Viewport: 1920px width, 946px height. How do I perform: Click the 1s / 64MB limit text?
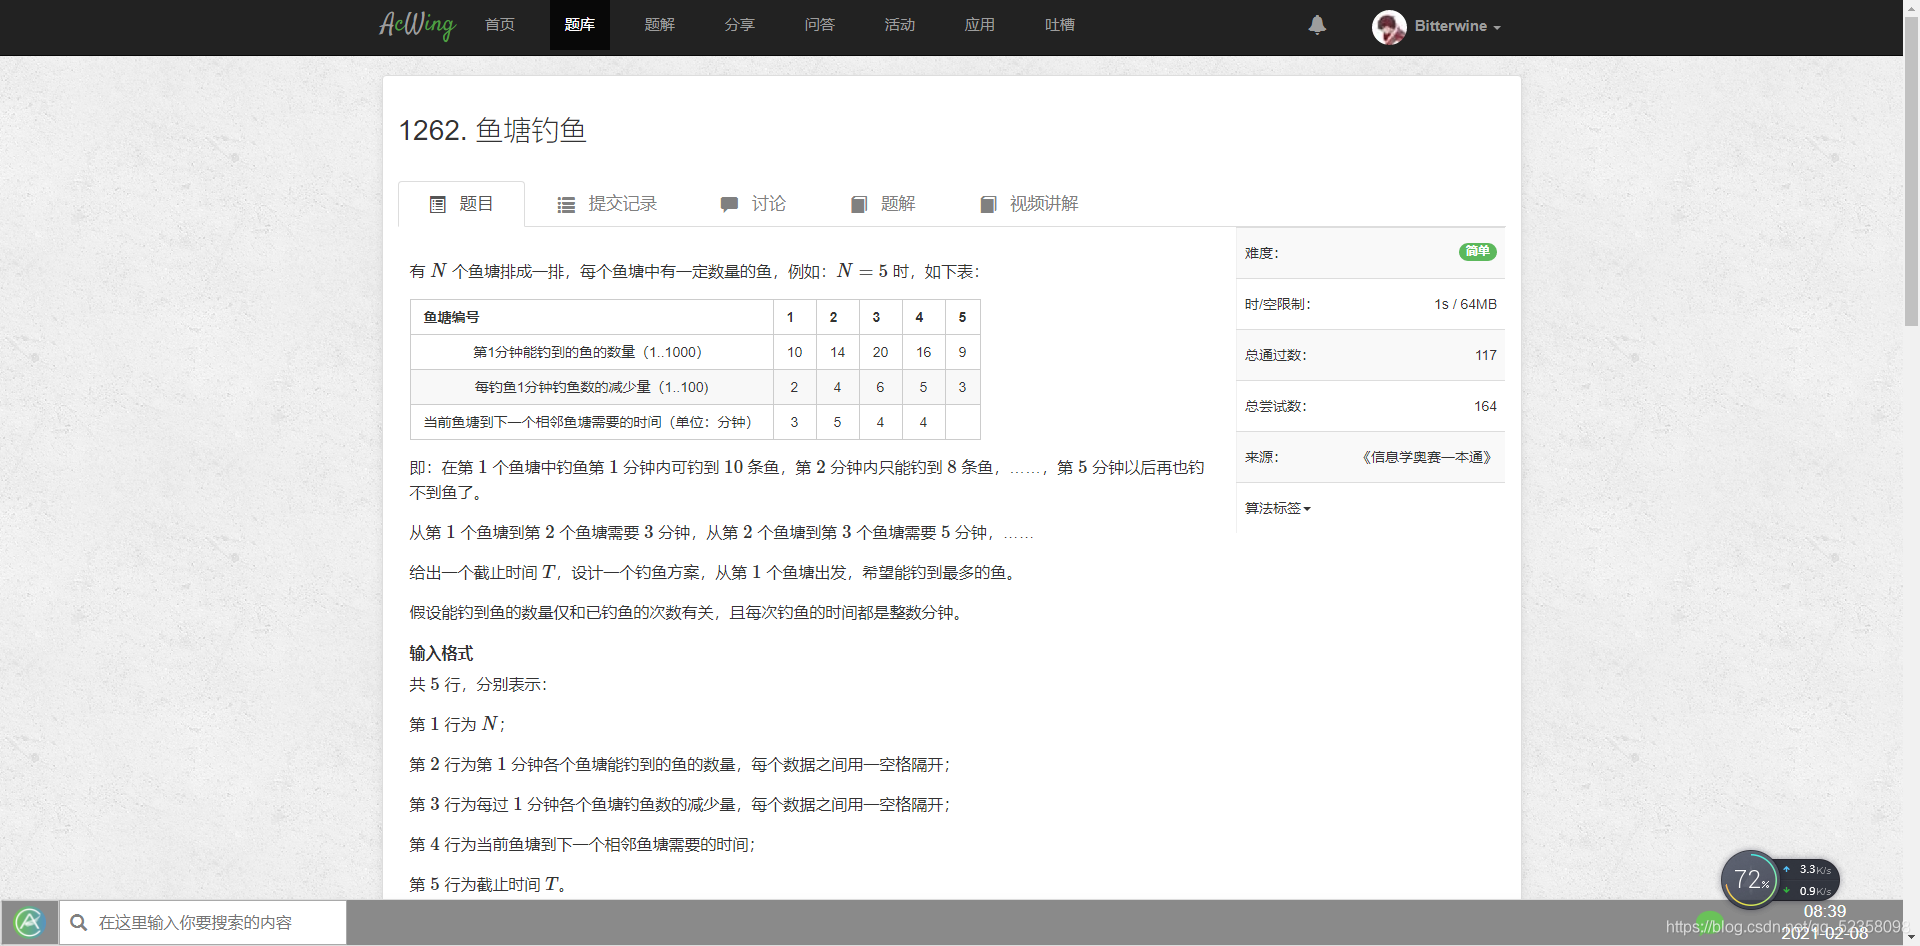pos(1465,304)
